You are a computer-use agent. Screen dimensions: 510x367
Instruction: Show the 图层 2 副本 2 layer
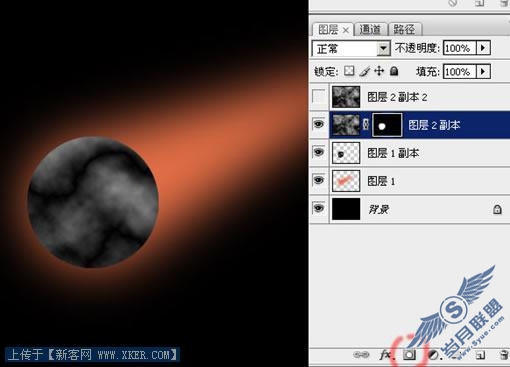tap(319, 97)
